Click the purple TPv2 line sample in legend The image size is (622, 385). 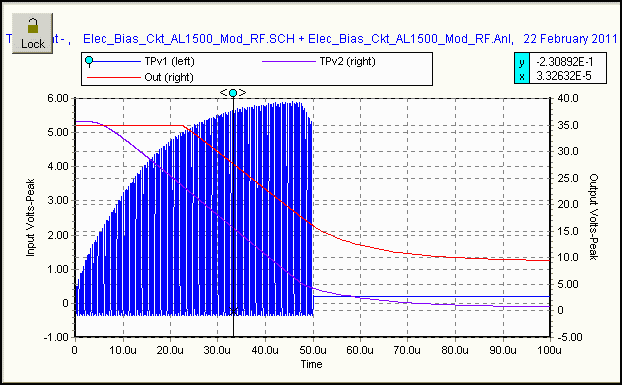(x=288, y=61)
